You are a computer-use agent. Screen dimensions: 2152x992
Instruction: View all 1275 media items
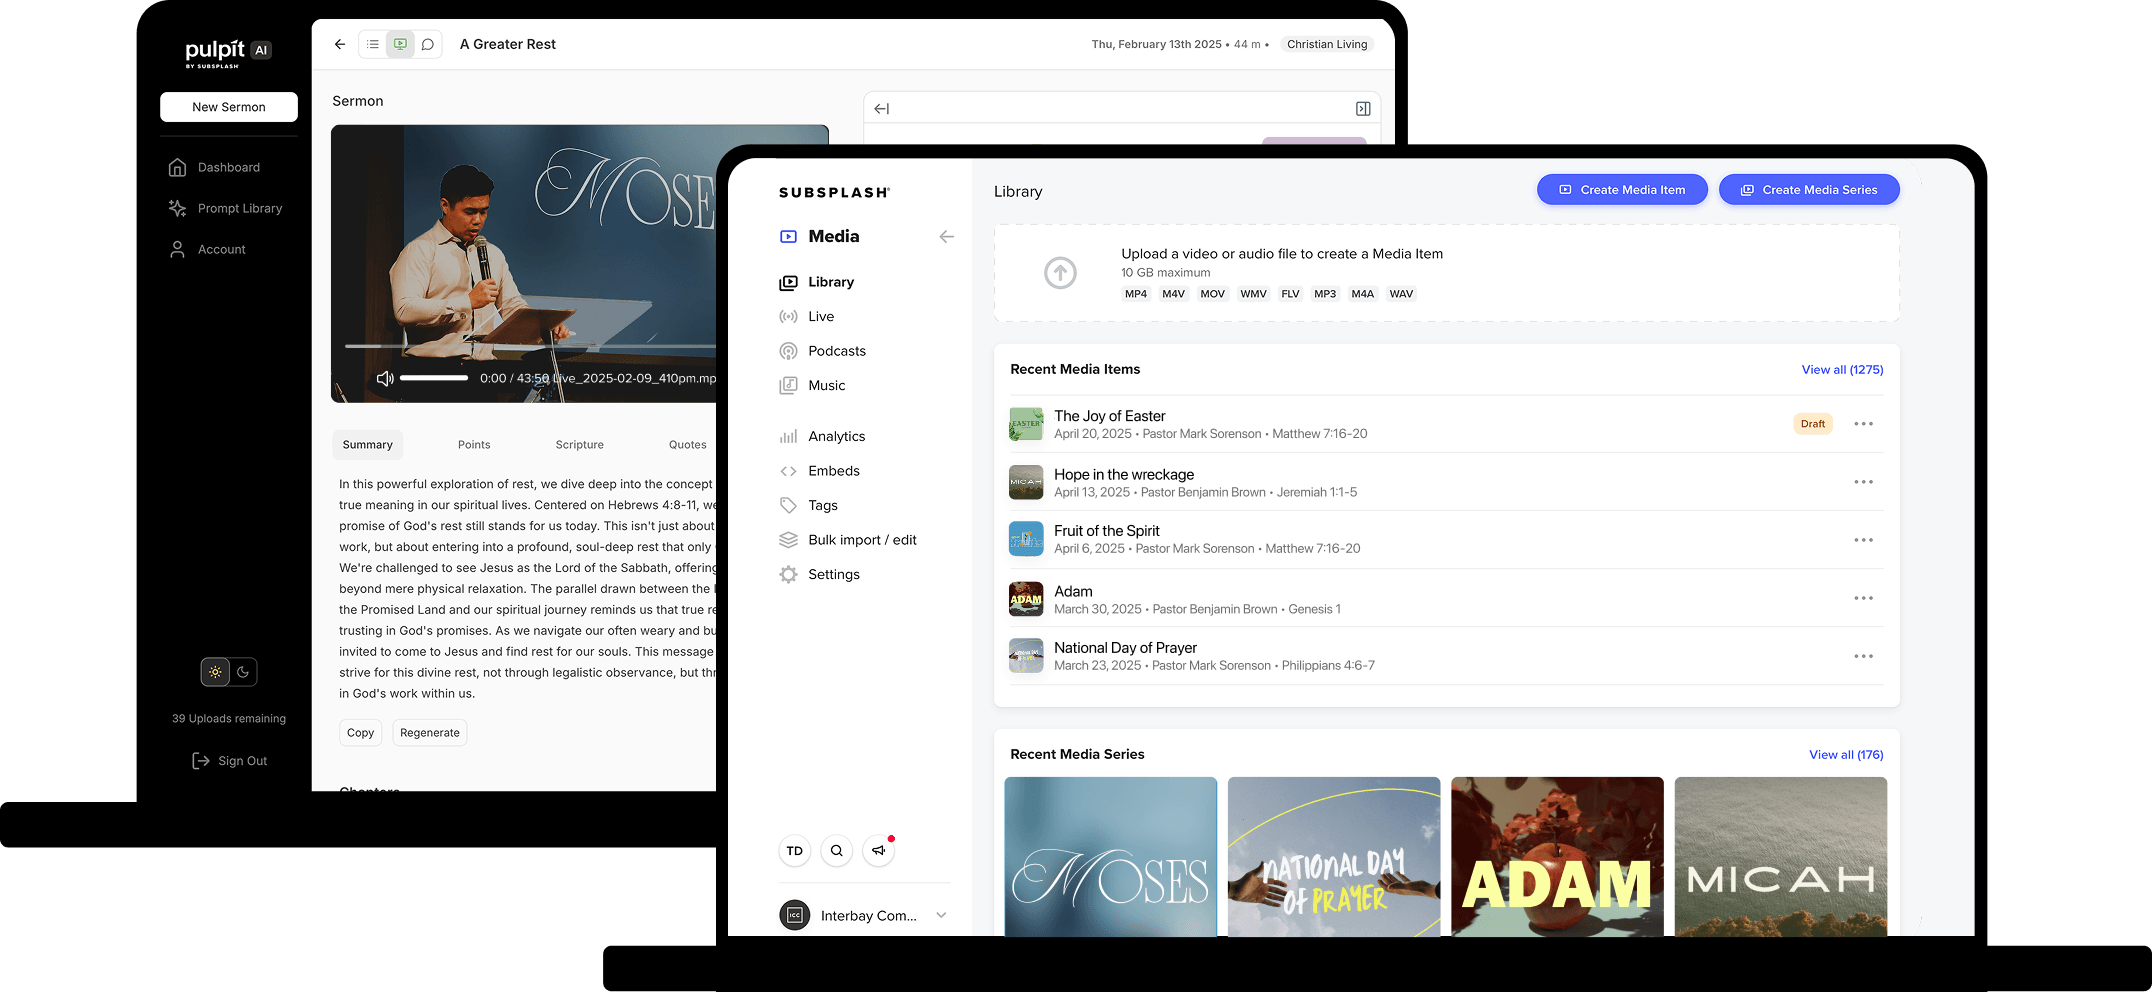pos(1842,370)
